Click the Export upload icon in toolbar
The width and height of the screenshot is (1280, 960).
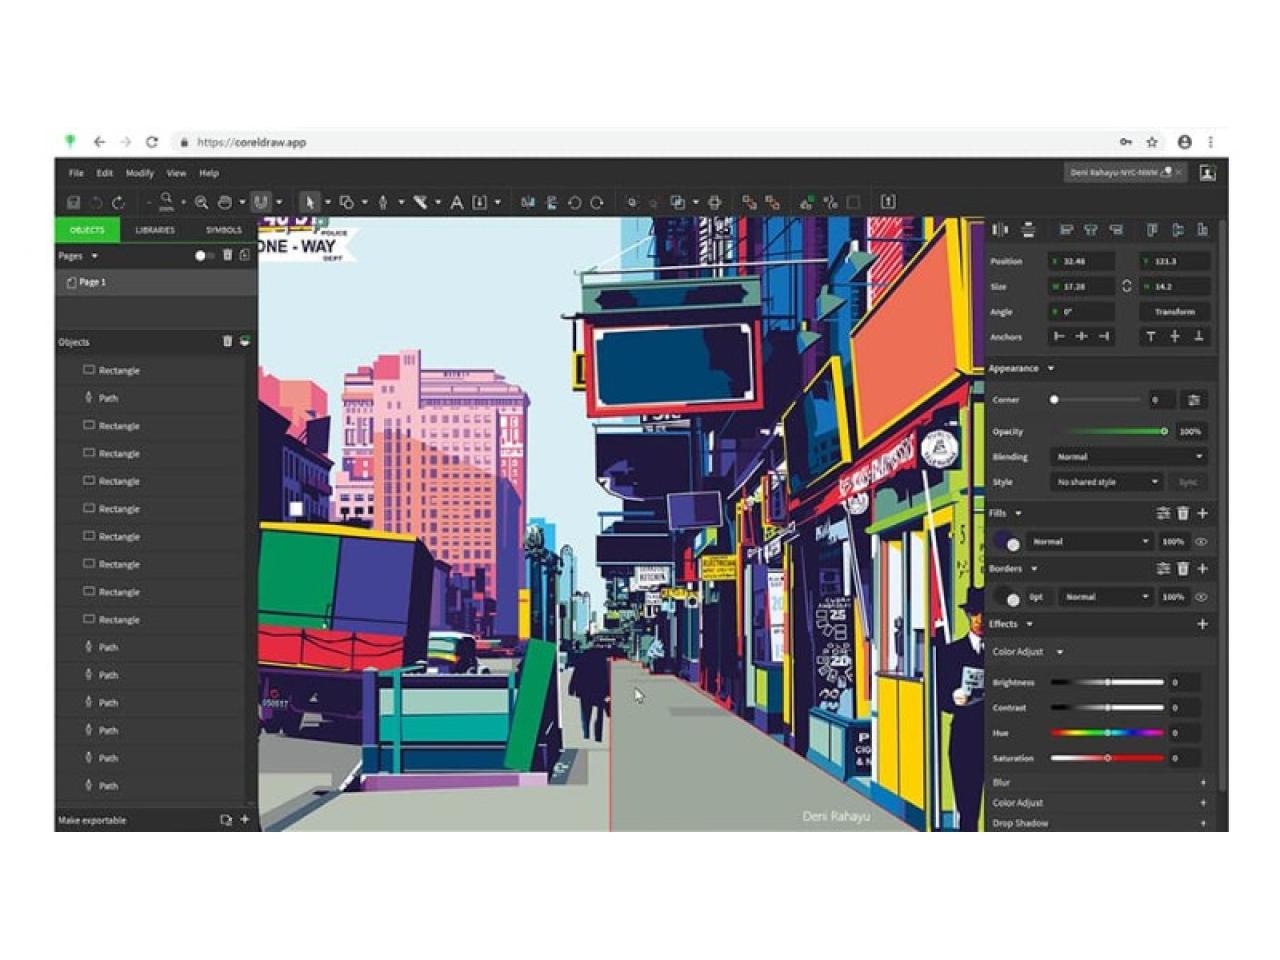point(888,202)
